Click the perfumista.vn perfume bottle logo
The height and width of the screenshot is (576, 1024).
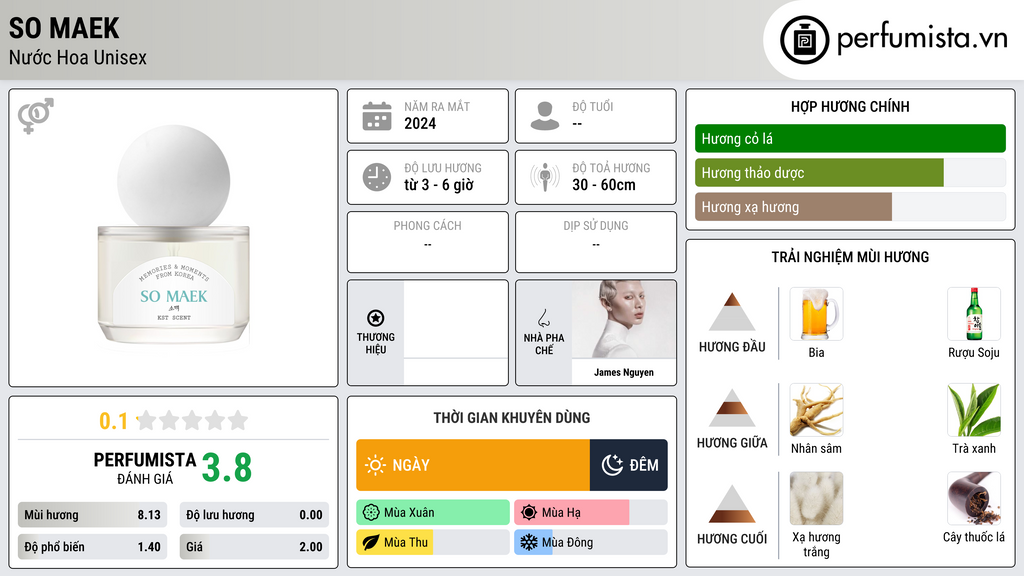pos(804,40)
